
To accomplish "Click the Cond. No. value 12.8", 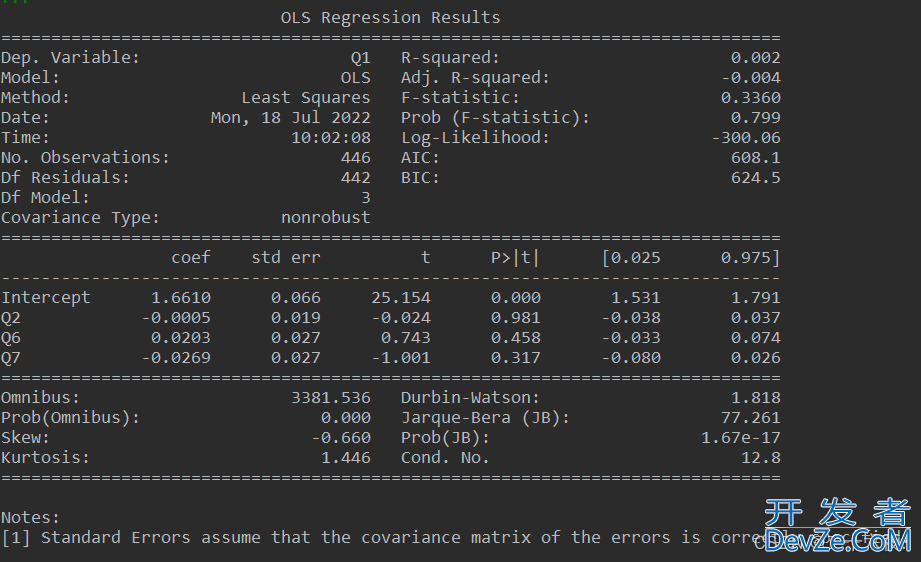I will tap(761, 457).
